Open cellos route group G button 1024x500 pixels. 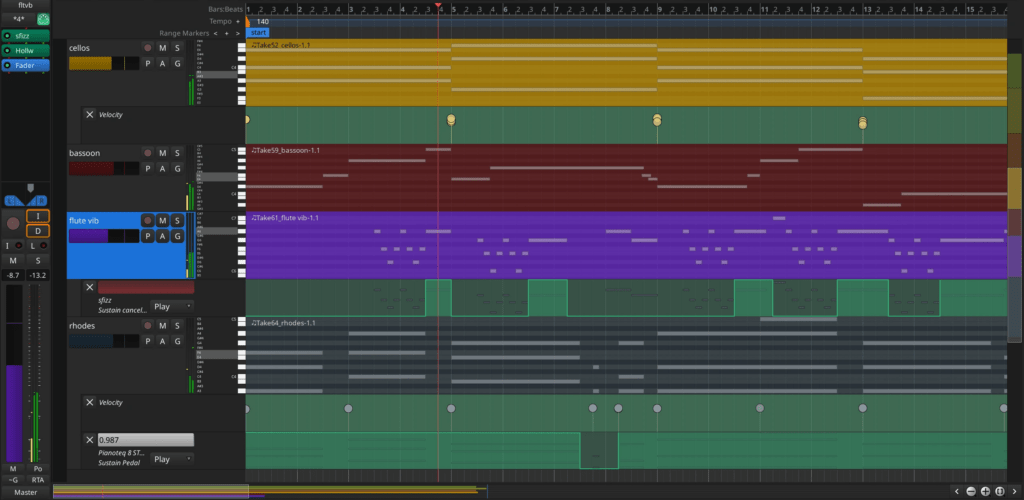point(177,63)
